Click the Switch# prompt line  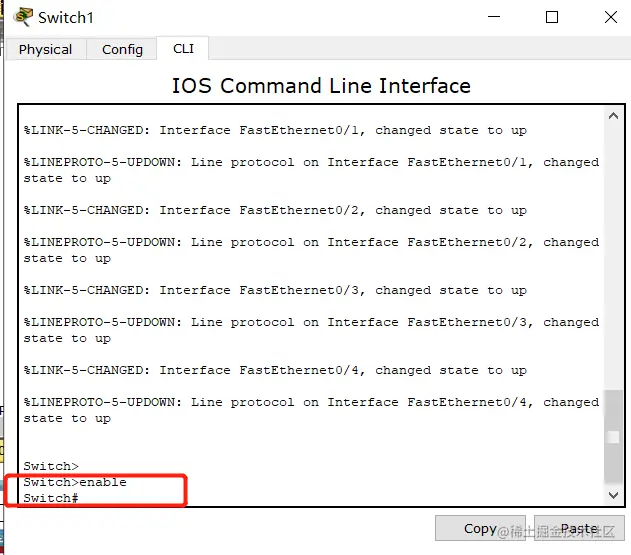tap(51, 498)
